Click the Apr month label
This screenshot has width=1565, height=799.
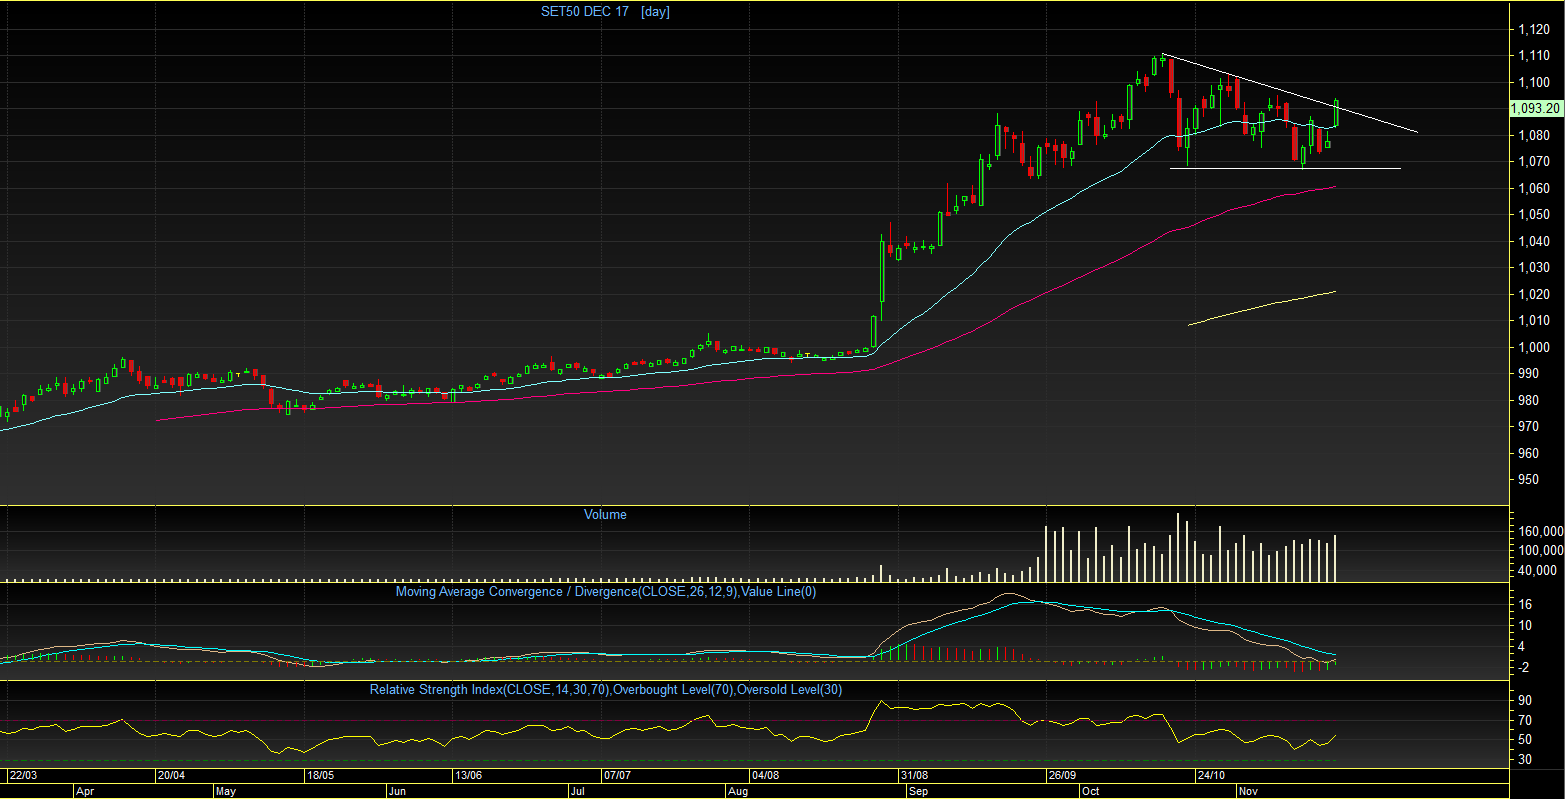click(85, 791)
